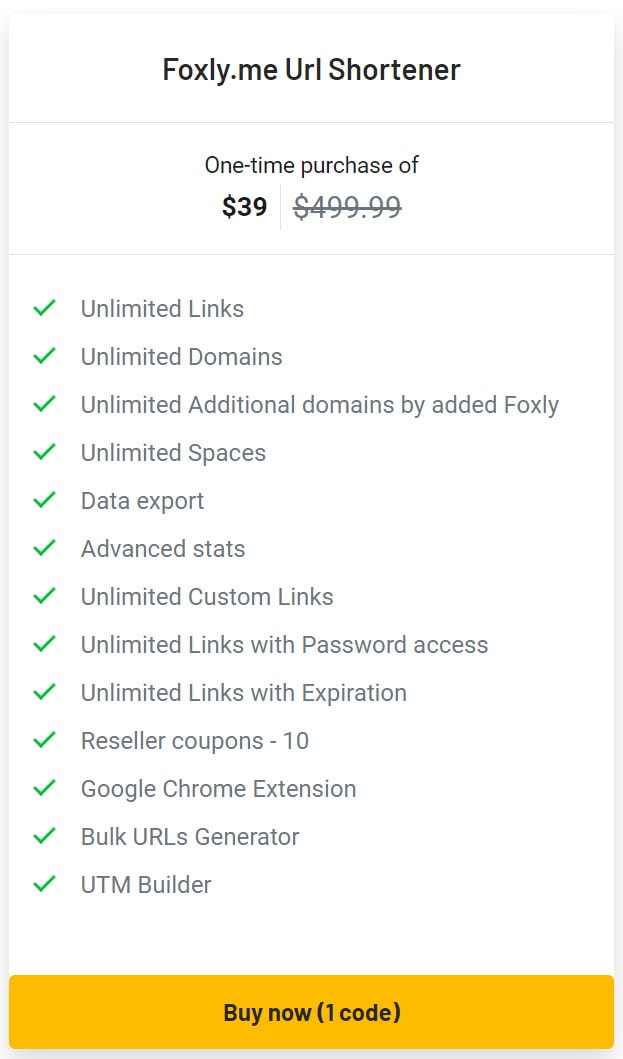Image resolution: width=623 pixels, height=1059 pixels.
Task: Click the green check beside Unlimited Spaces
Action: [44, 452]
